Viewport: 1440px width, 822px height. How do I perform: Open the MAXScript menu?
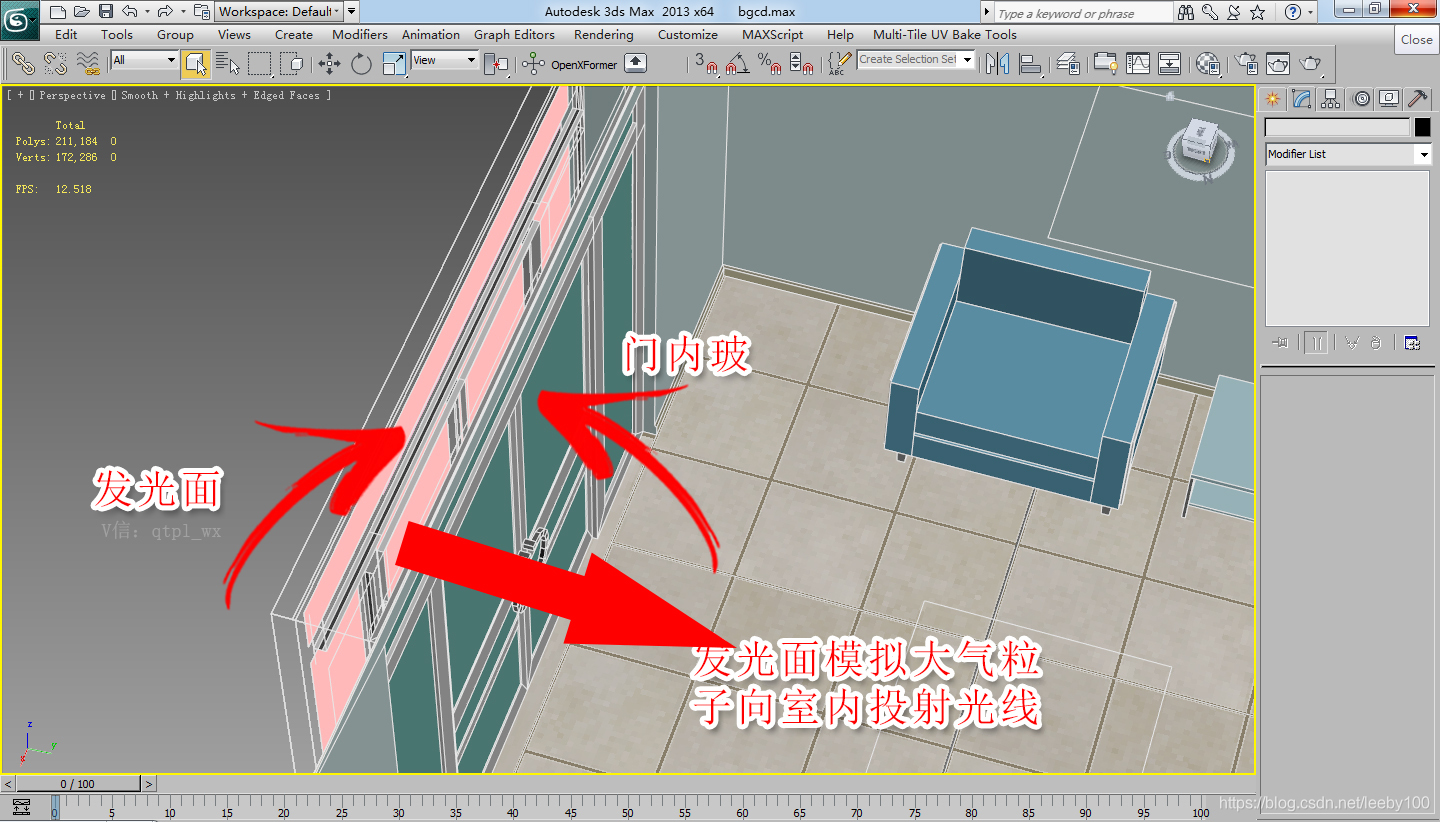[772, 34]
